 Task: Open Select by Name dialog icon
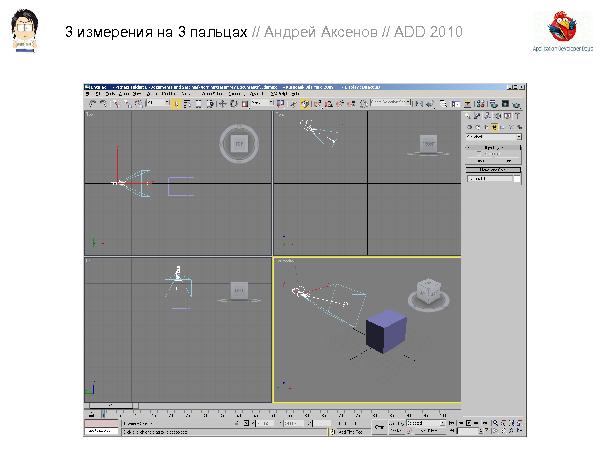click(187, 104)
